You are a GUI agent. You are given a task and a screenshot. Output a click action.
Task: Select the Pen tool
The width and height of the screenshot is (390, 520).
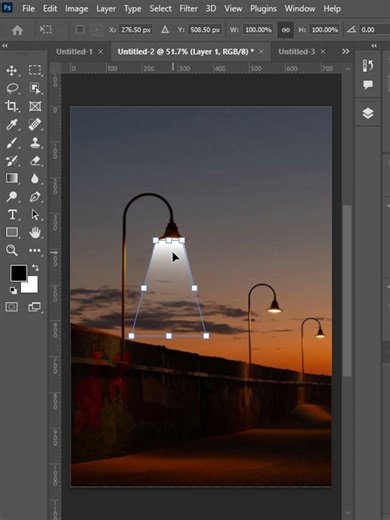(x=35, y=197)
